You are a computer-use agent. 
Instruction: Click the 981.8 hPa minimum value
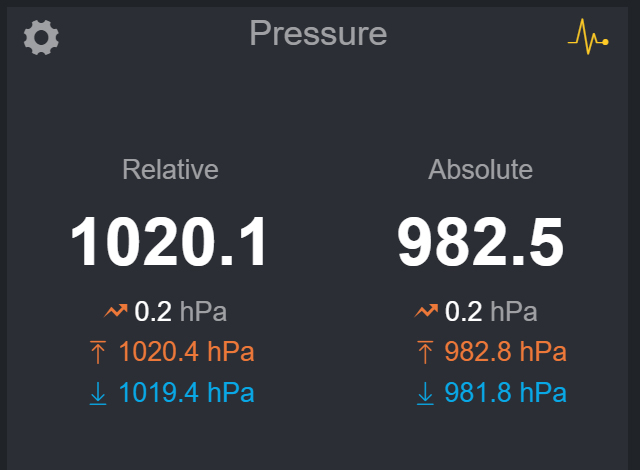point(505,393)
